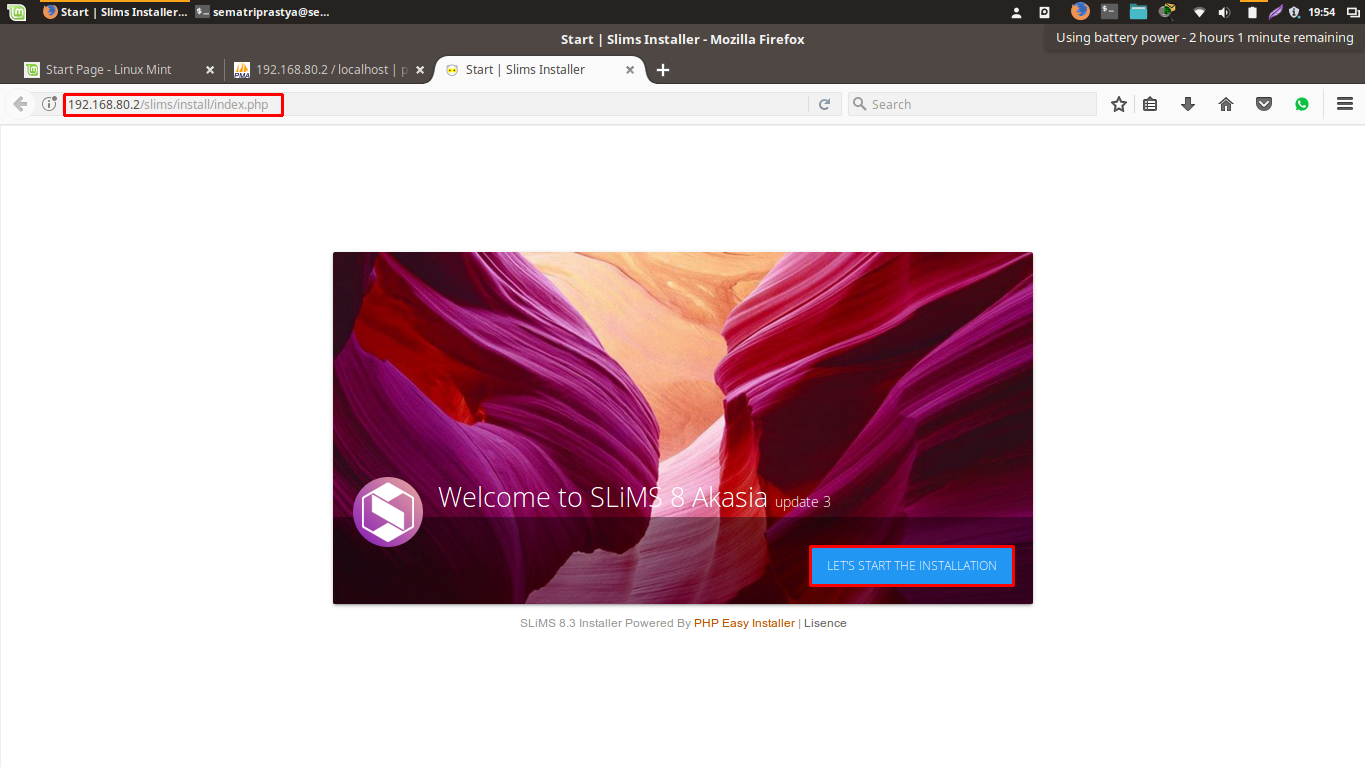This screenshot has width=1365, height=767.
Task: Open the volume speaker tray icon
Action: point(1225,12)
